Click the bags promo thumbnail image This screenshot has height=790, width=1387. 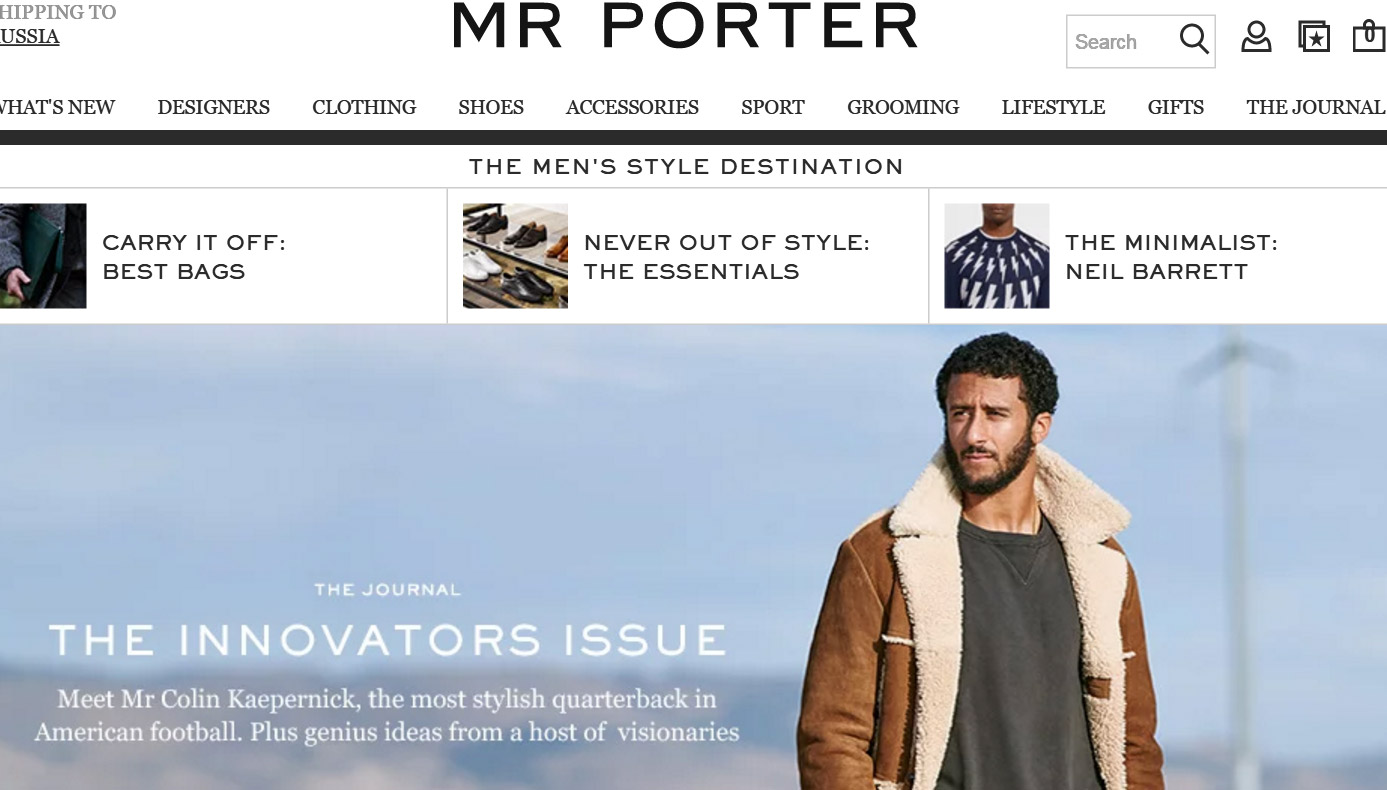coord(43,256)
